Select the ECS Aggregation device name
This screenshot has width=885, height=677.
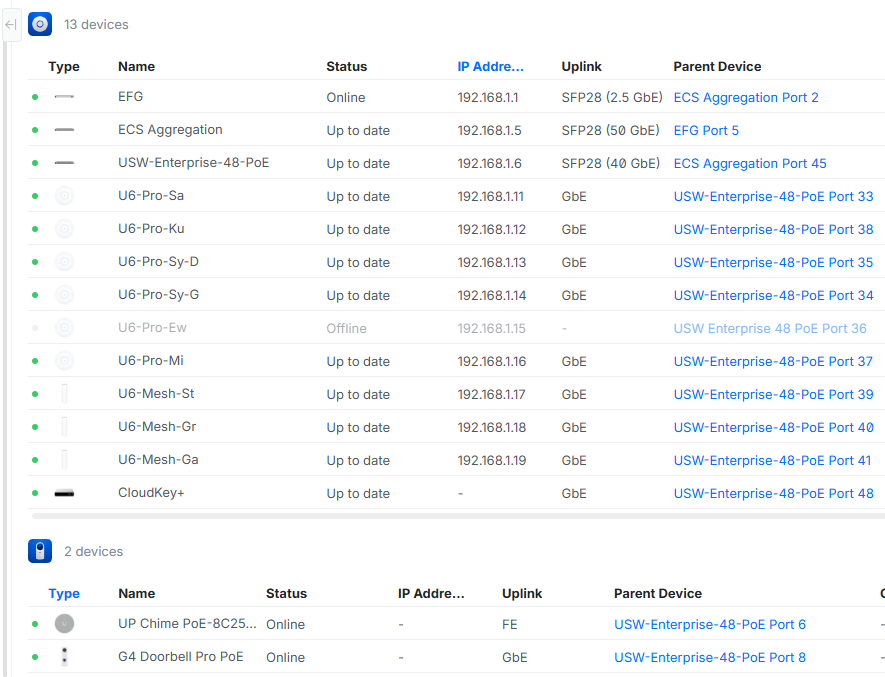[x=170, y=130]
